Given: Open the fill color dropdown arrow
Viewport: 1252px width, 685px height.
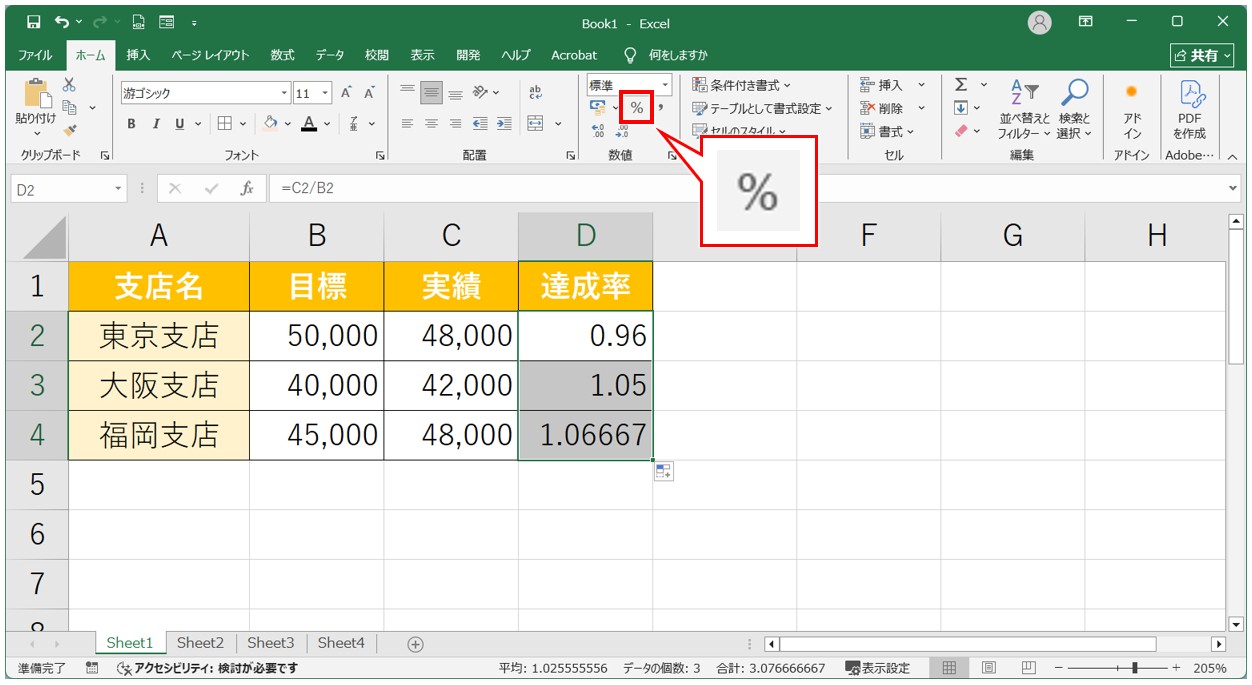Looking at the screenshot, I should (x=287, y=124).
